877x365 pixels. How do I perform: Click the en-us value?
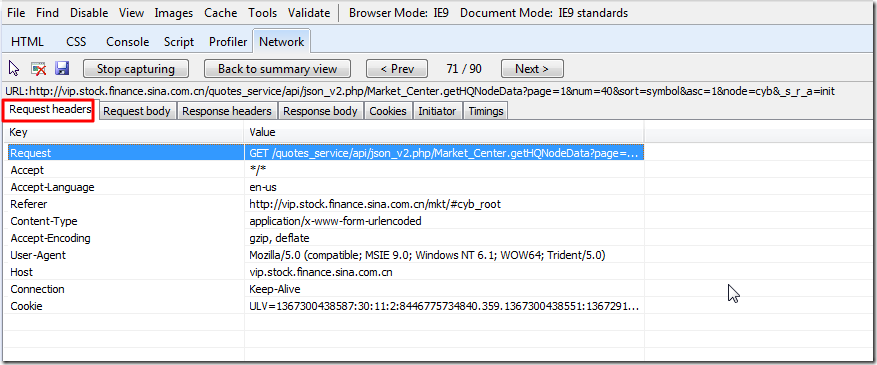[263, 187]
